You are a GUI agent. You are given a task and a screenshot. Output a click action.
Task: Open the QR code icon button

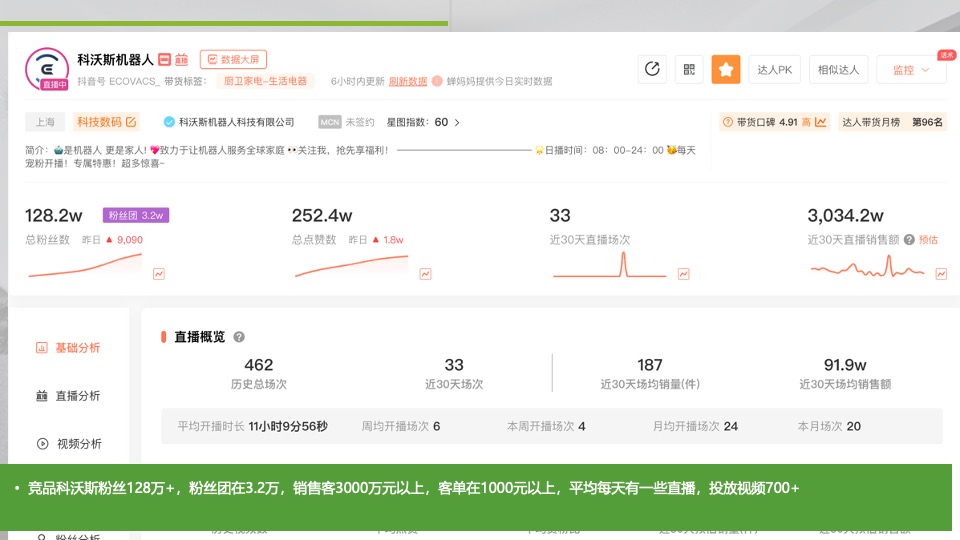tap(689, 69)
